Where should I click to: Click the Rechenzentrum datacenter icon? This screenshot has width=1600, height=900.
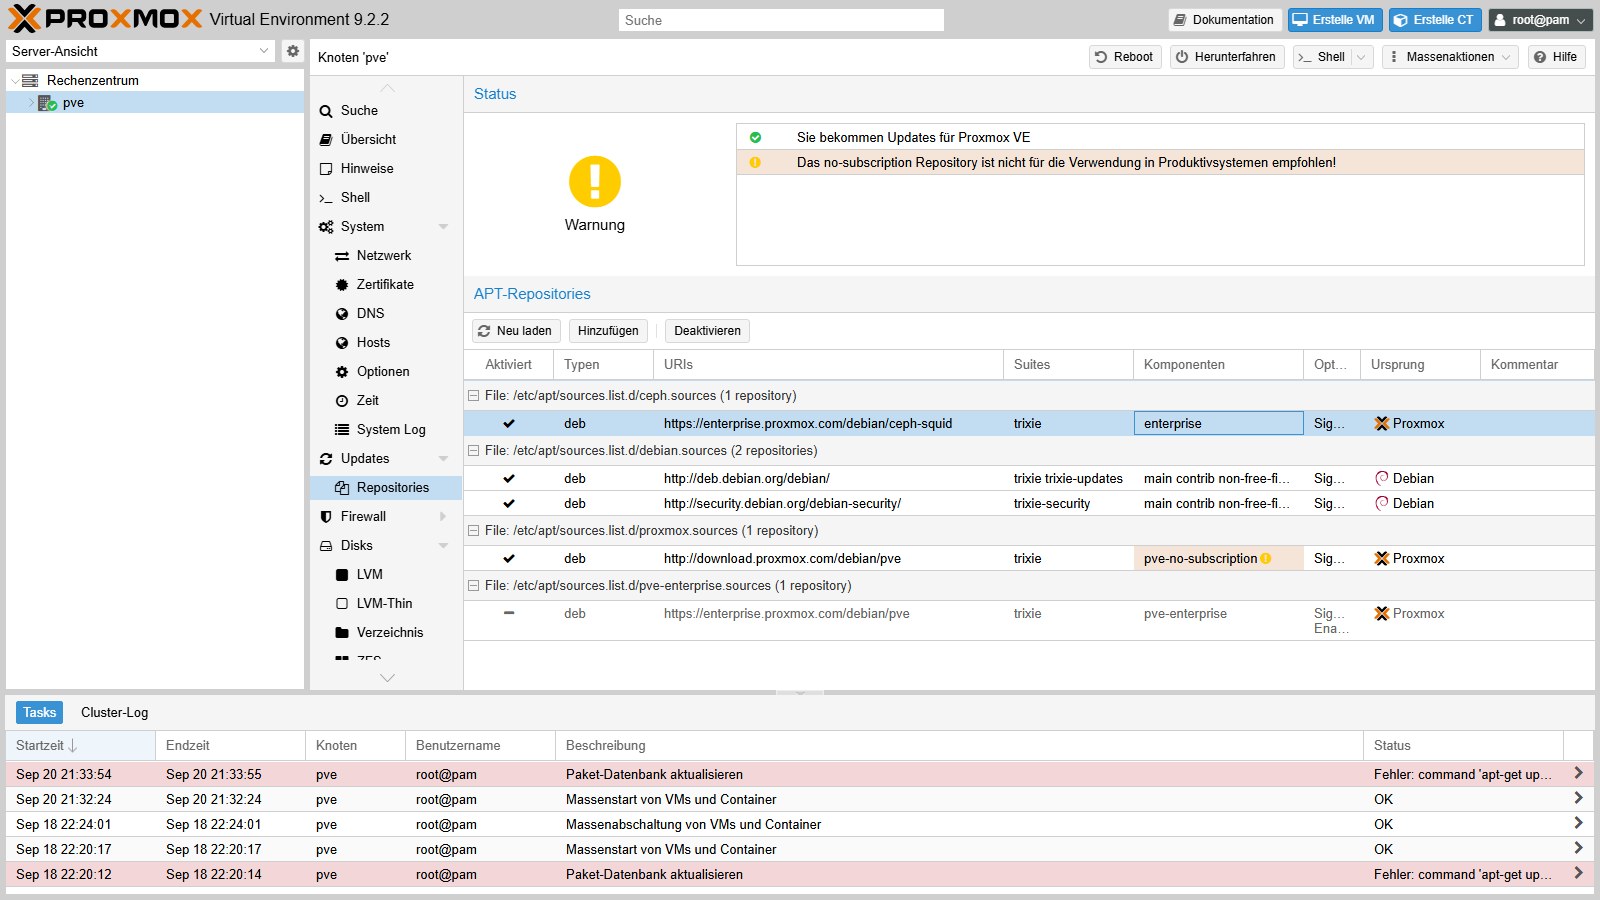[x=30, y=80]
